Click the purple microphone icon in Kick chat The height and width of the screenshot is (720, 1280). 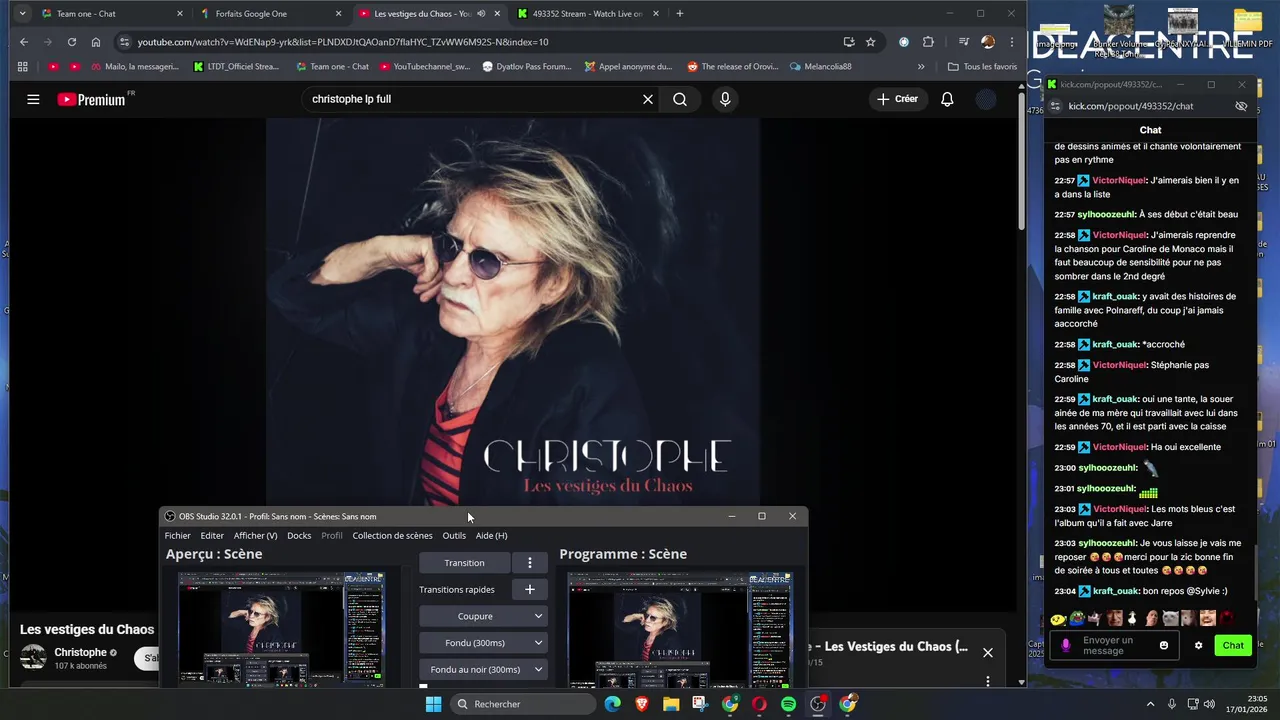[1065, 645]
